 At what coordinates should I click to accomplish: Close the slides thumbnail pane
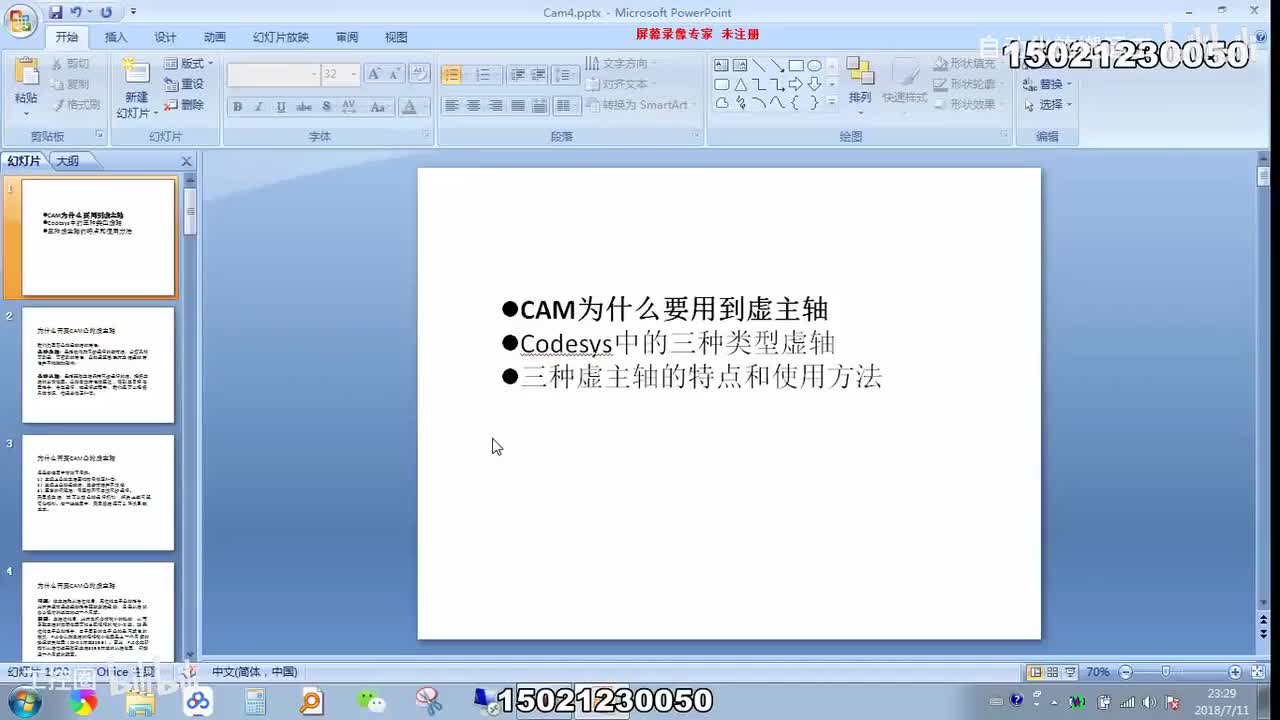click(x=186, y=161)
